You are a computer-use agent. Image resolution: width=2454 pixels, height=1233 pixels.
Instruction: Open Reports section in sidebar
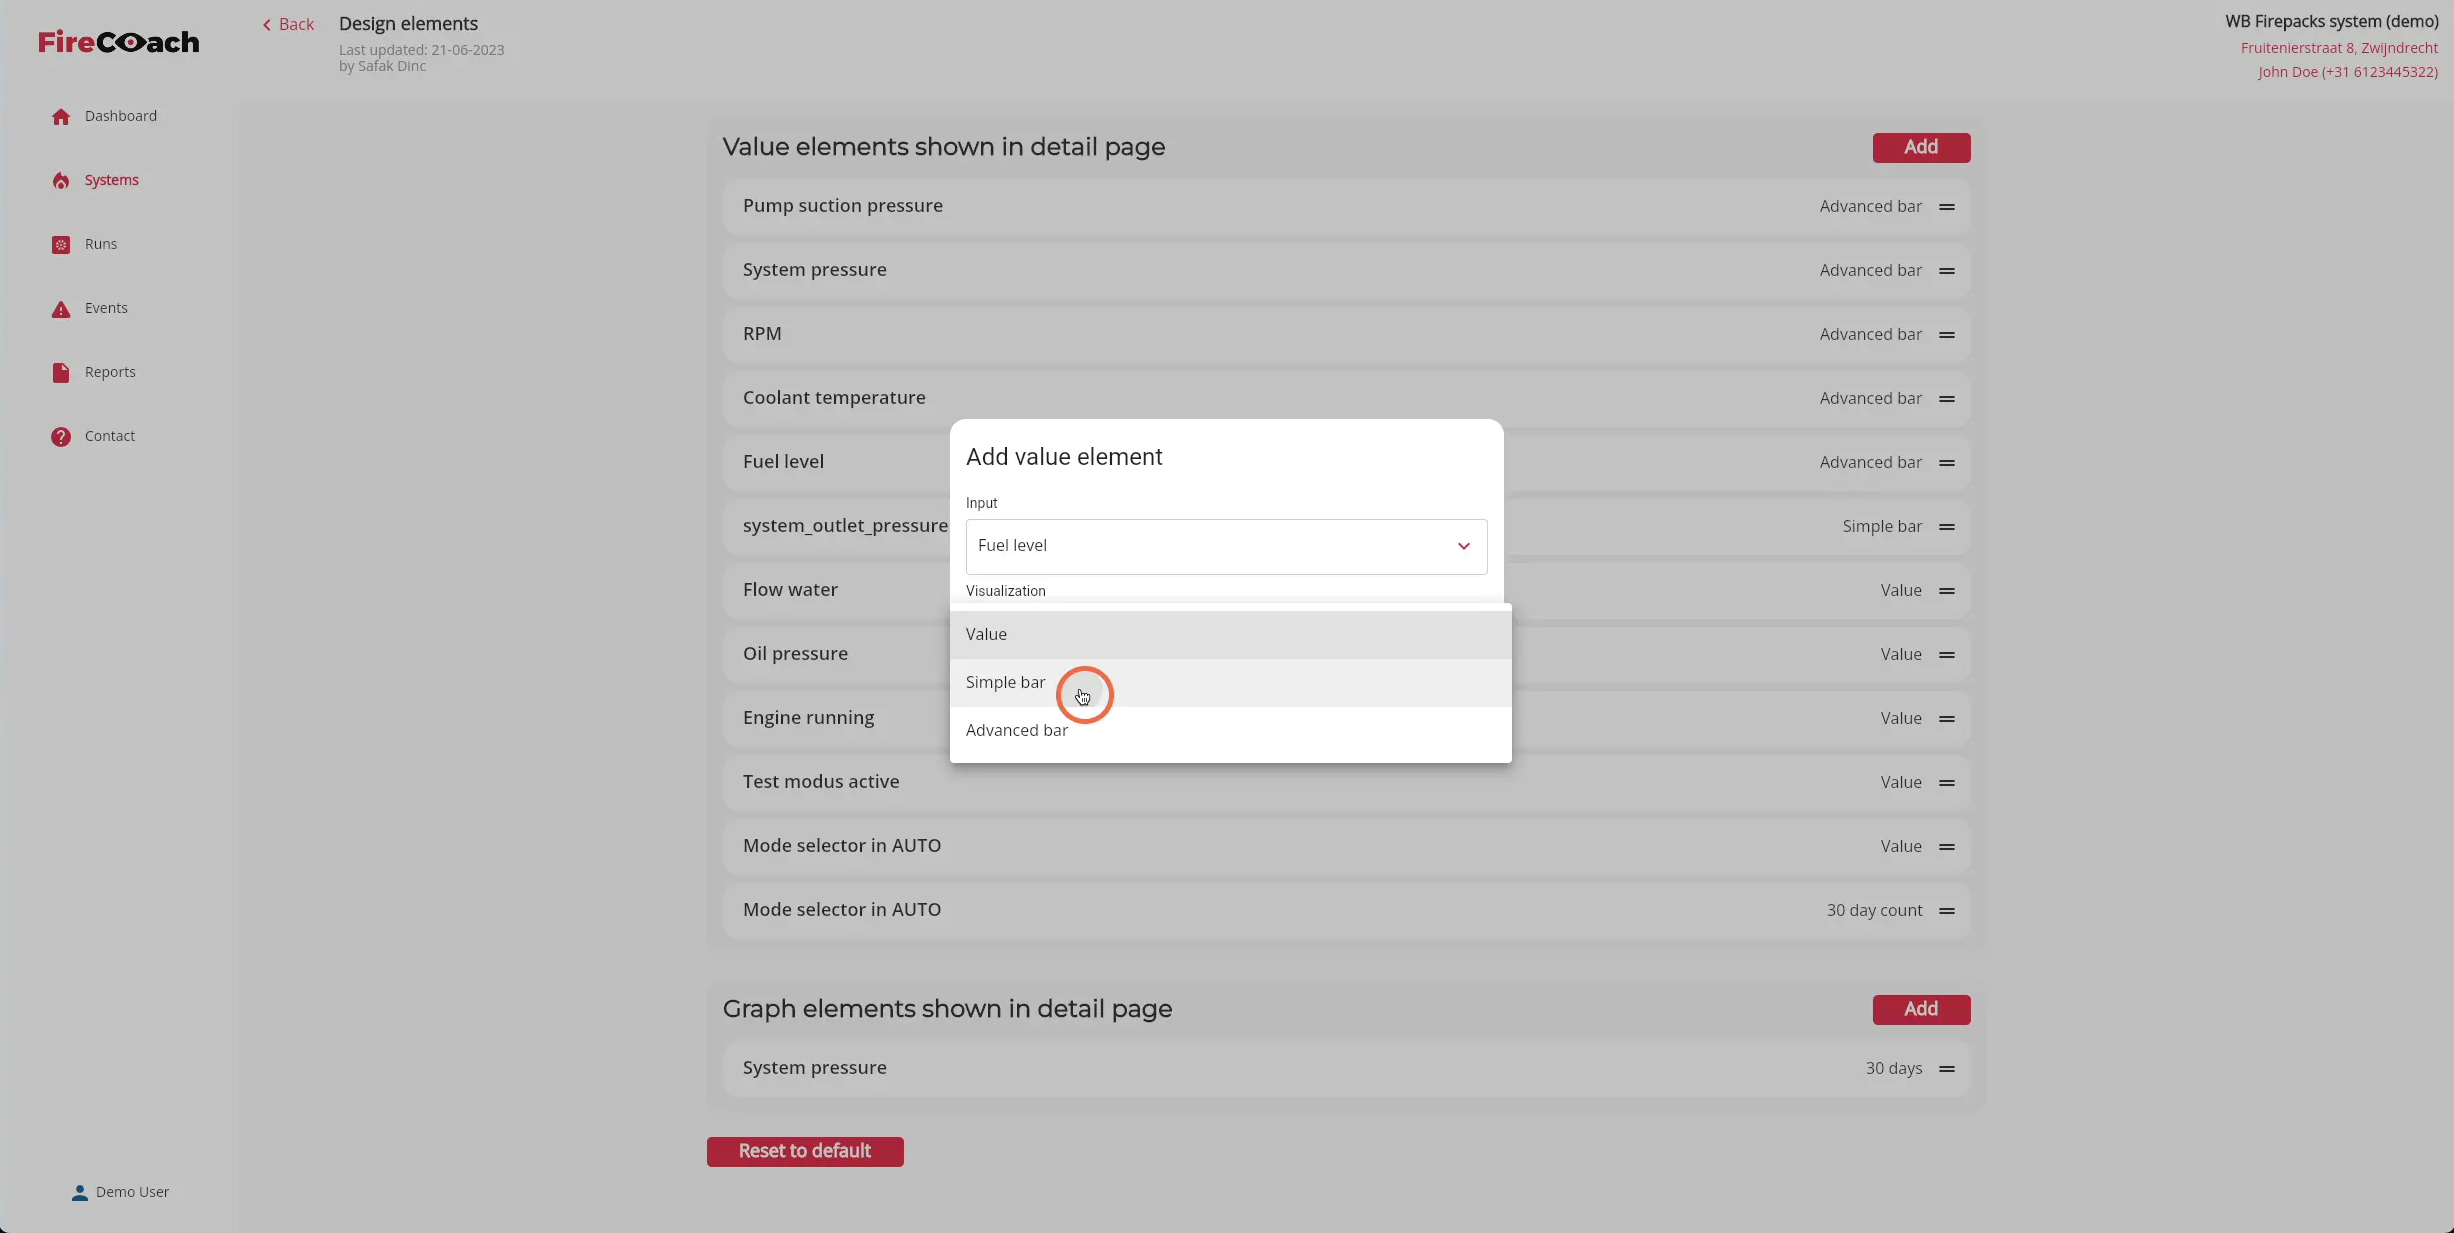[110, 372]
